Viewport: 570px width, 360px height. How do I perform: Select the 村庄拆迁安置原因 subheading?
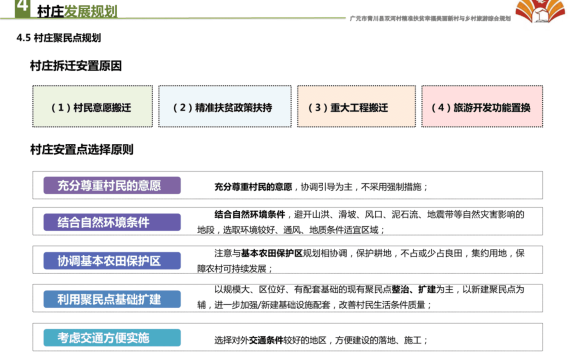[76, 66]
